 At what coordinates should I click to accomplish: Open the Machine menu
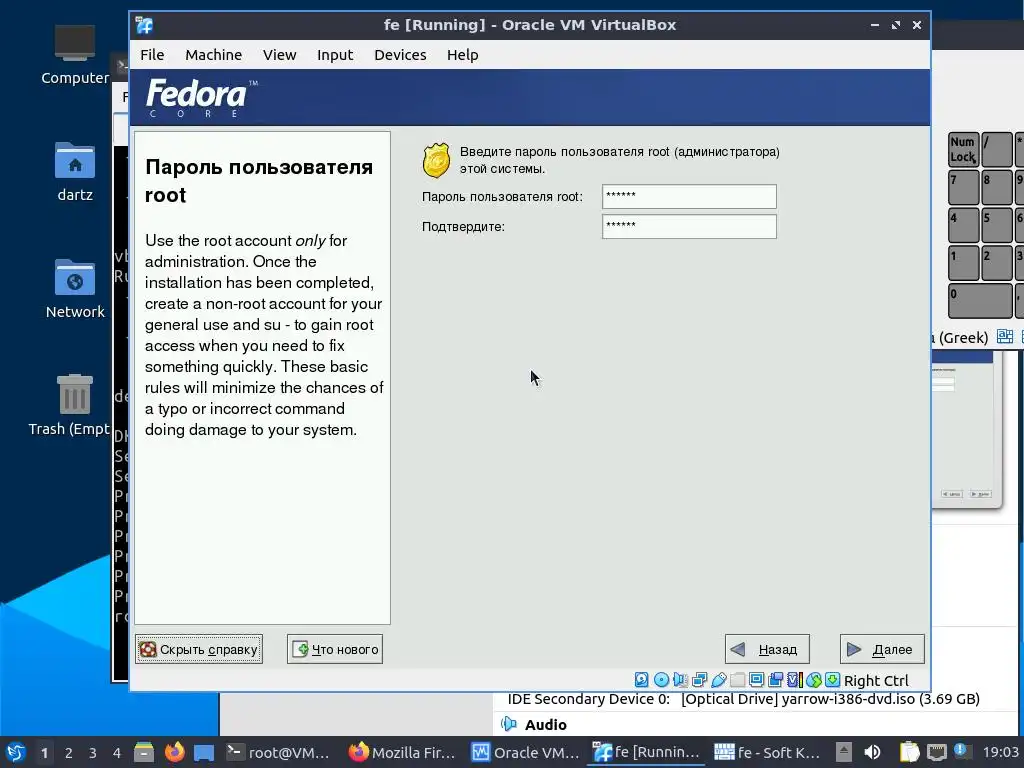point(214,55)
